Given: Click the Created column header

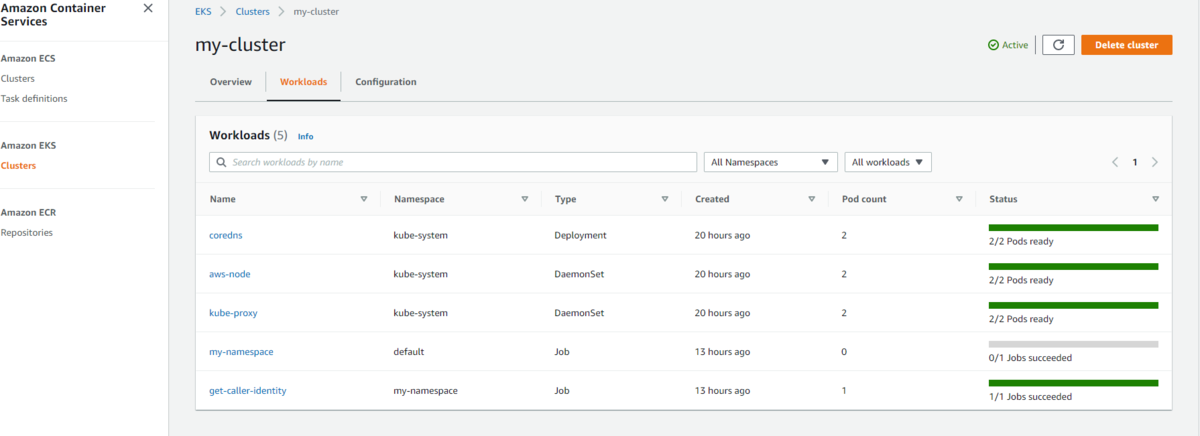Looking at the screenshot, I should coord(712,199).
